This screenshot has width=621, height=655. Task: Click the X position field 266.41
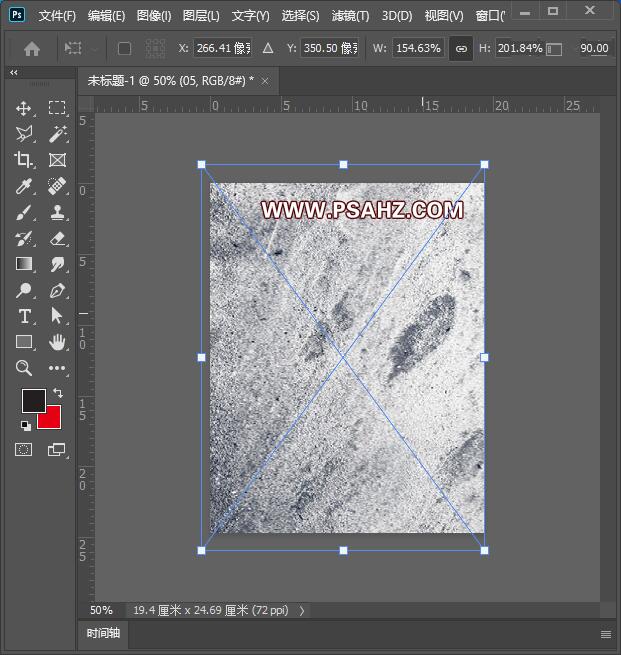[223, 48]
